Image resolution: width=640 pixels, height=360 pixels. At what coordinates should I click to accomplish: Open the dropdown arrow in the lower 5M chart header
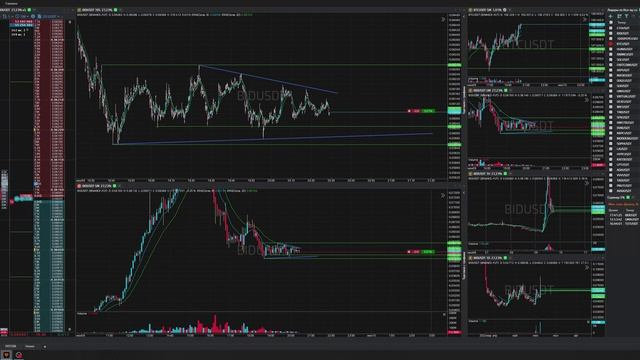pos(120,186)
